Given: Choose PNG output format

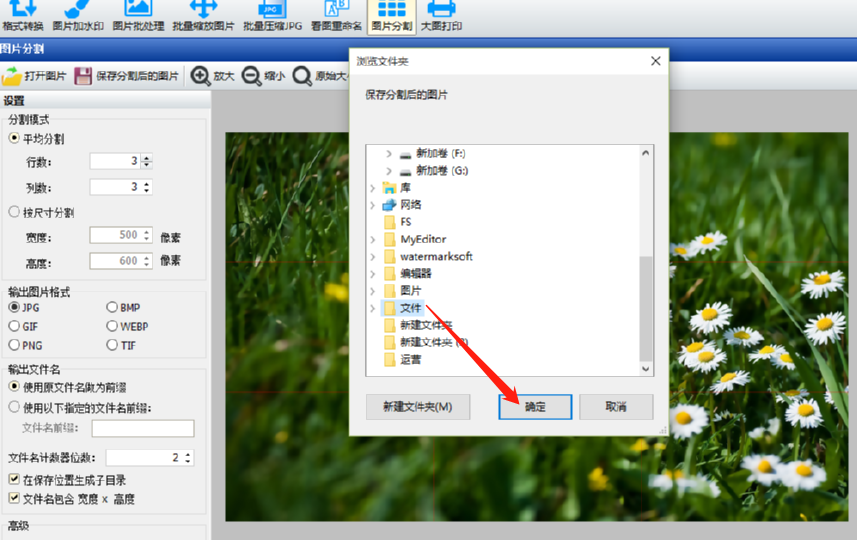Looking at the screenshot, I should (14, 345).
